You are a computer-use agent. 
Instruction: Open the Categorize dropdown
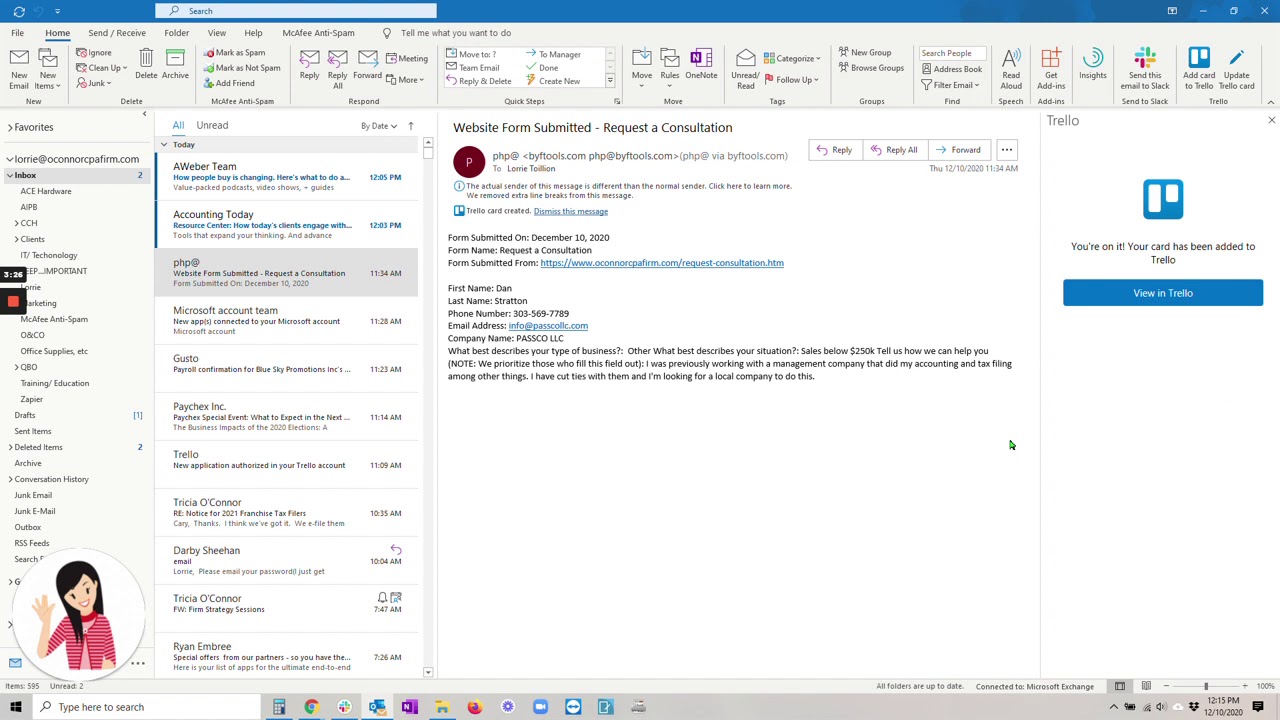coord(793,58)
